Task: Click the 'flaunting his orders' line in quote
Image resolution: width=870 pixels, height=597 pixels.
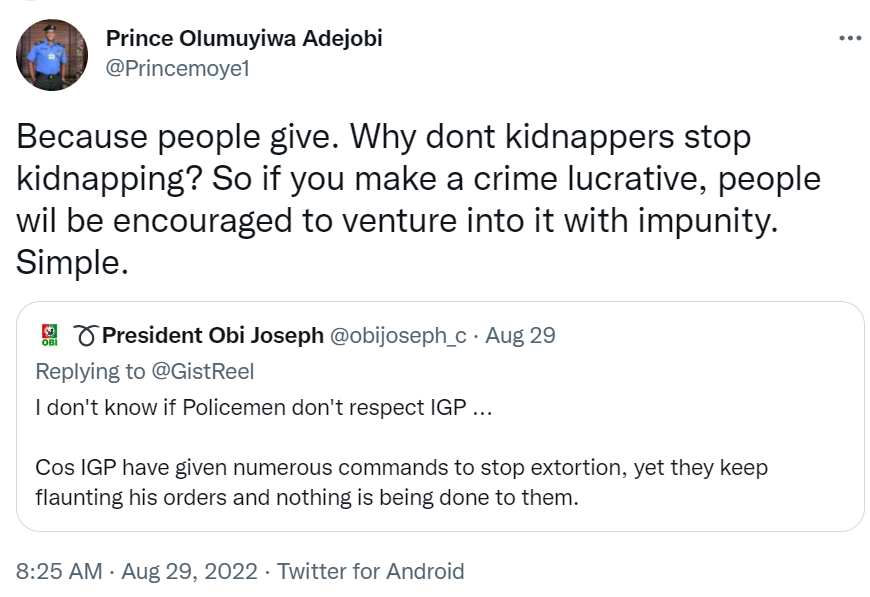Action: [x=307, y=497]
